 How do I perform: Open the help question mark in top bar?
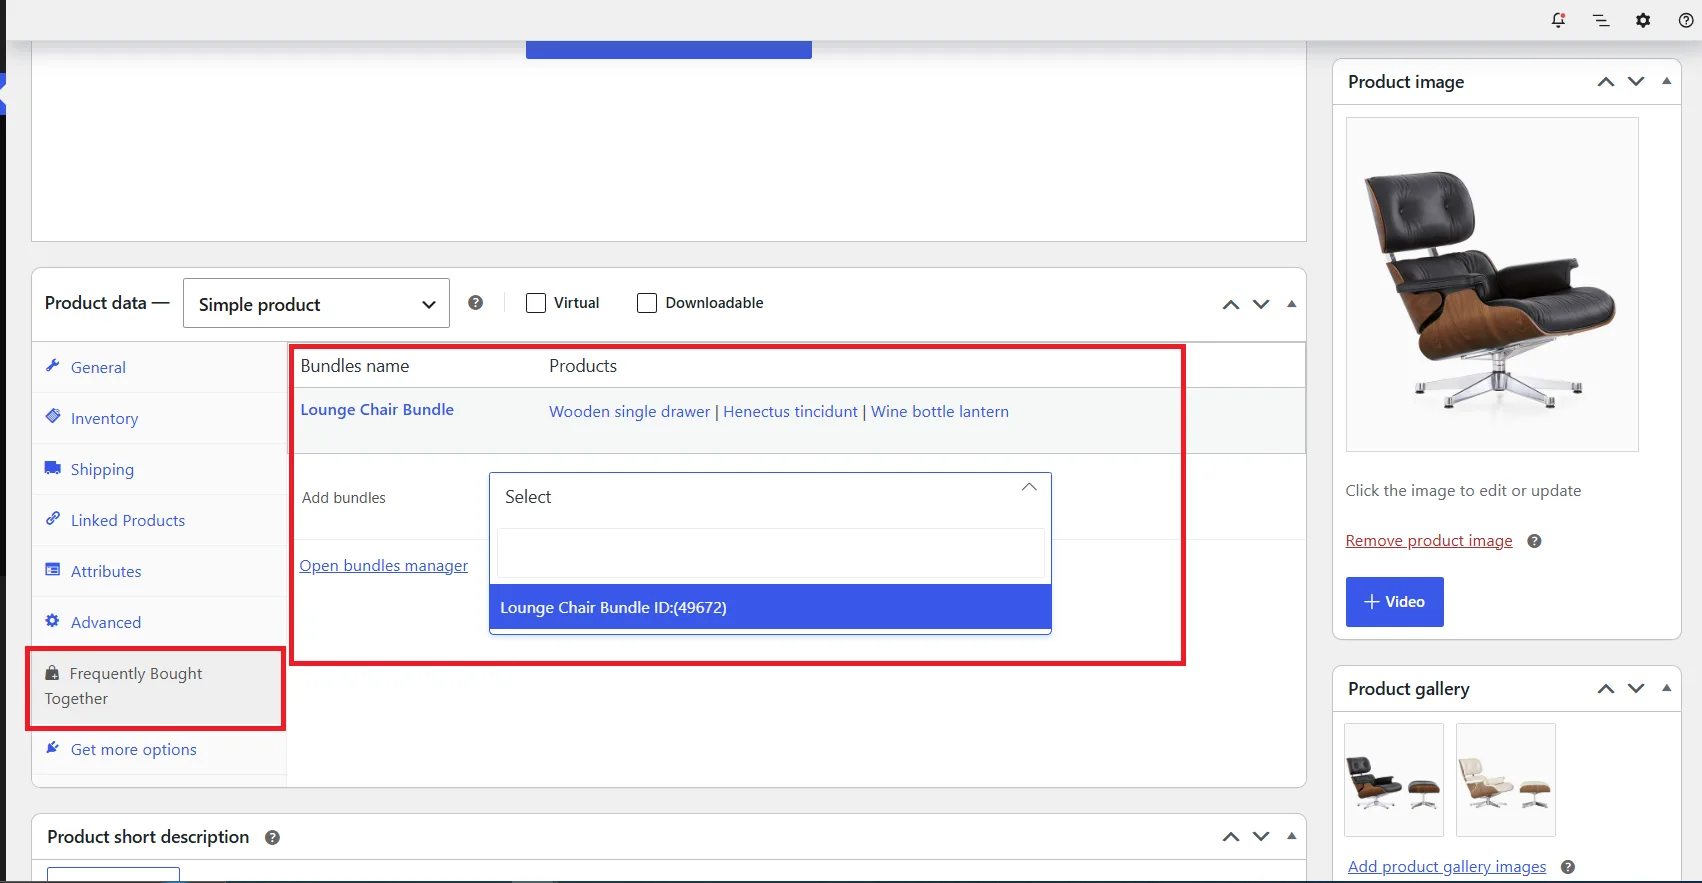click(1686, 20)
